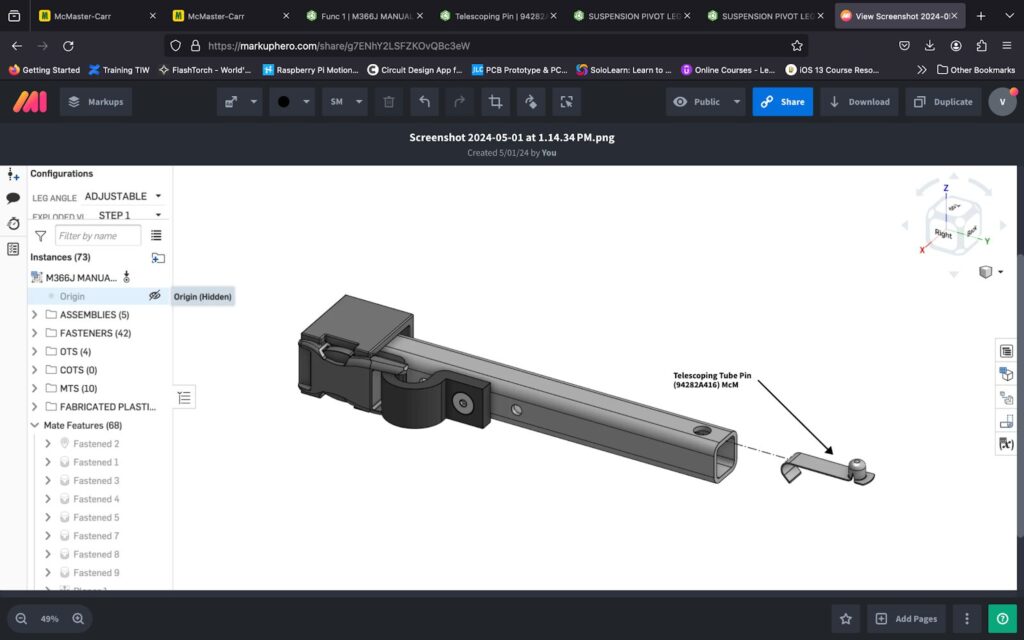Viewport: 1024px width, 640px height.
Task: Open the green help button
Action: point(1002,619)
